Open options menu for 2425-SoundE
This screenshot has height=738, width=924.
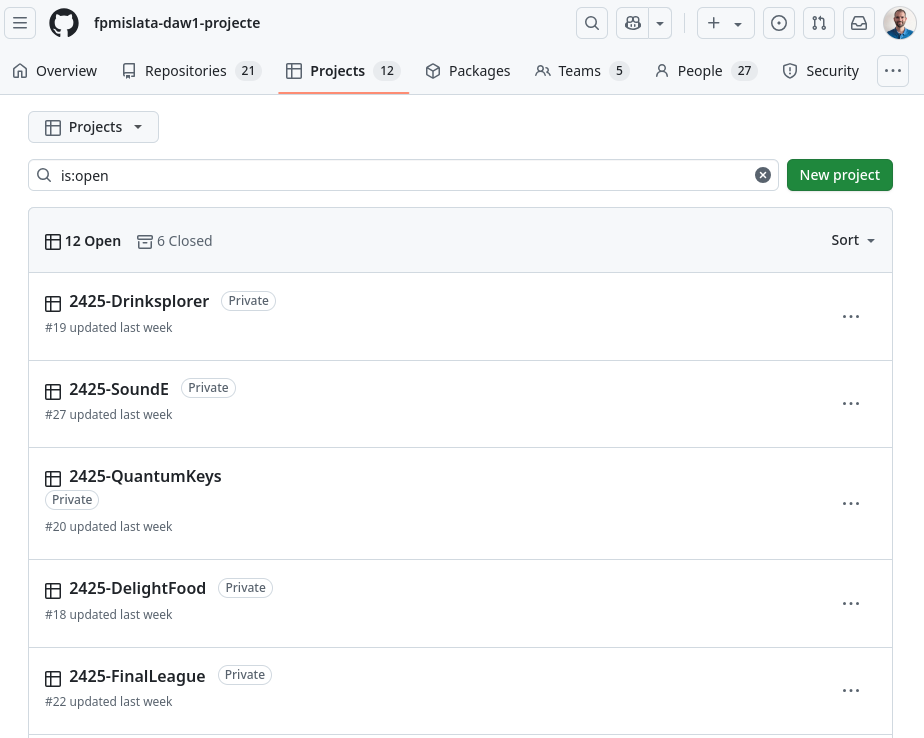[x=850, y=404]
